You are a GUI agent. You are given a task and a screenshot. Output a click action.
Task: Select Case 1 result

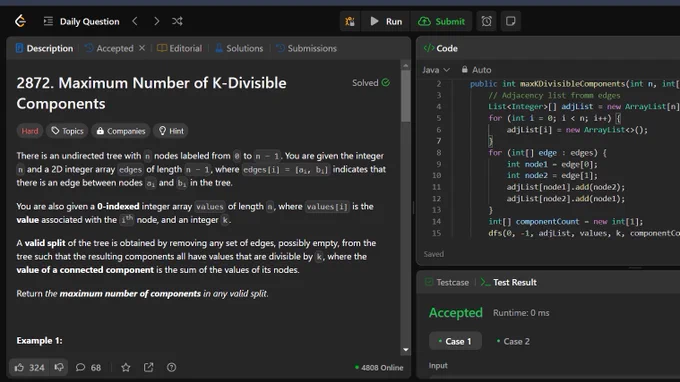pos(455,341)
